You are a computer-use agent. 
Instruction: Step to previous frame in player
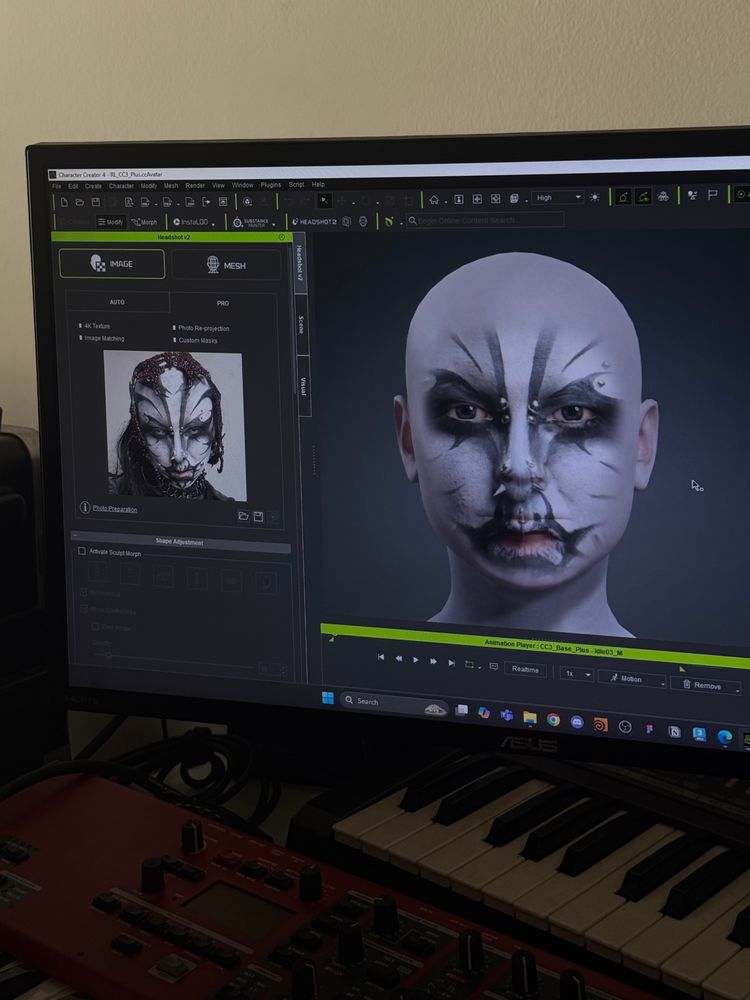(x=399, y=659)
